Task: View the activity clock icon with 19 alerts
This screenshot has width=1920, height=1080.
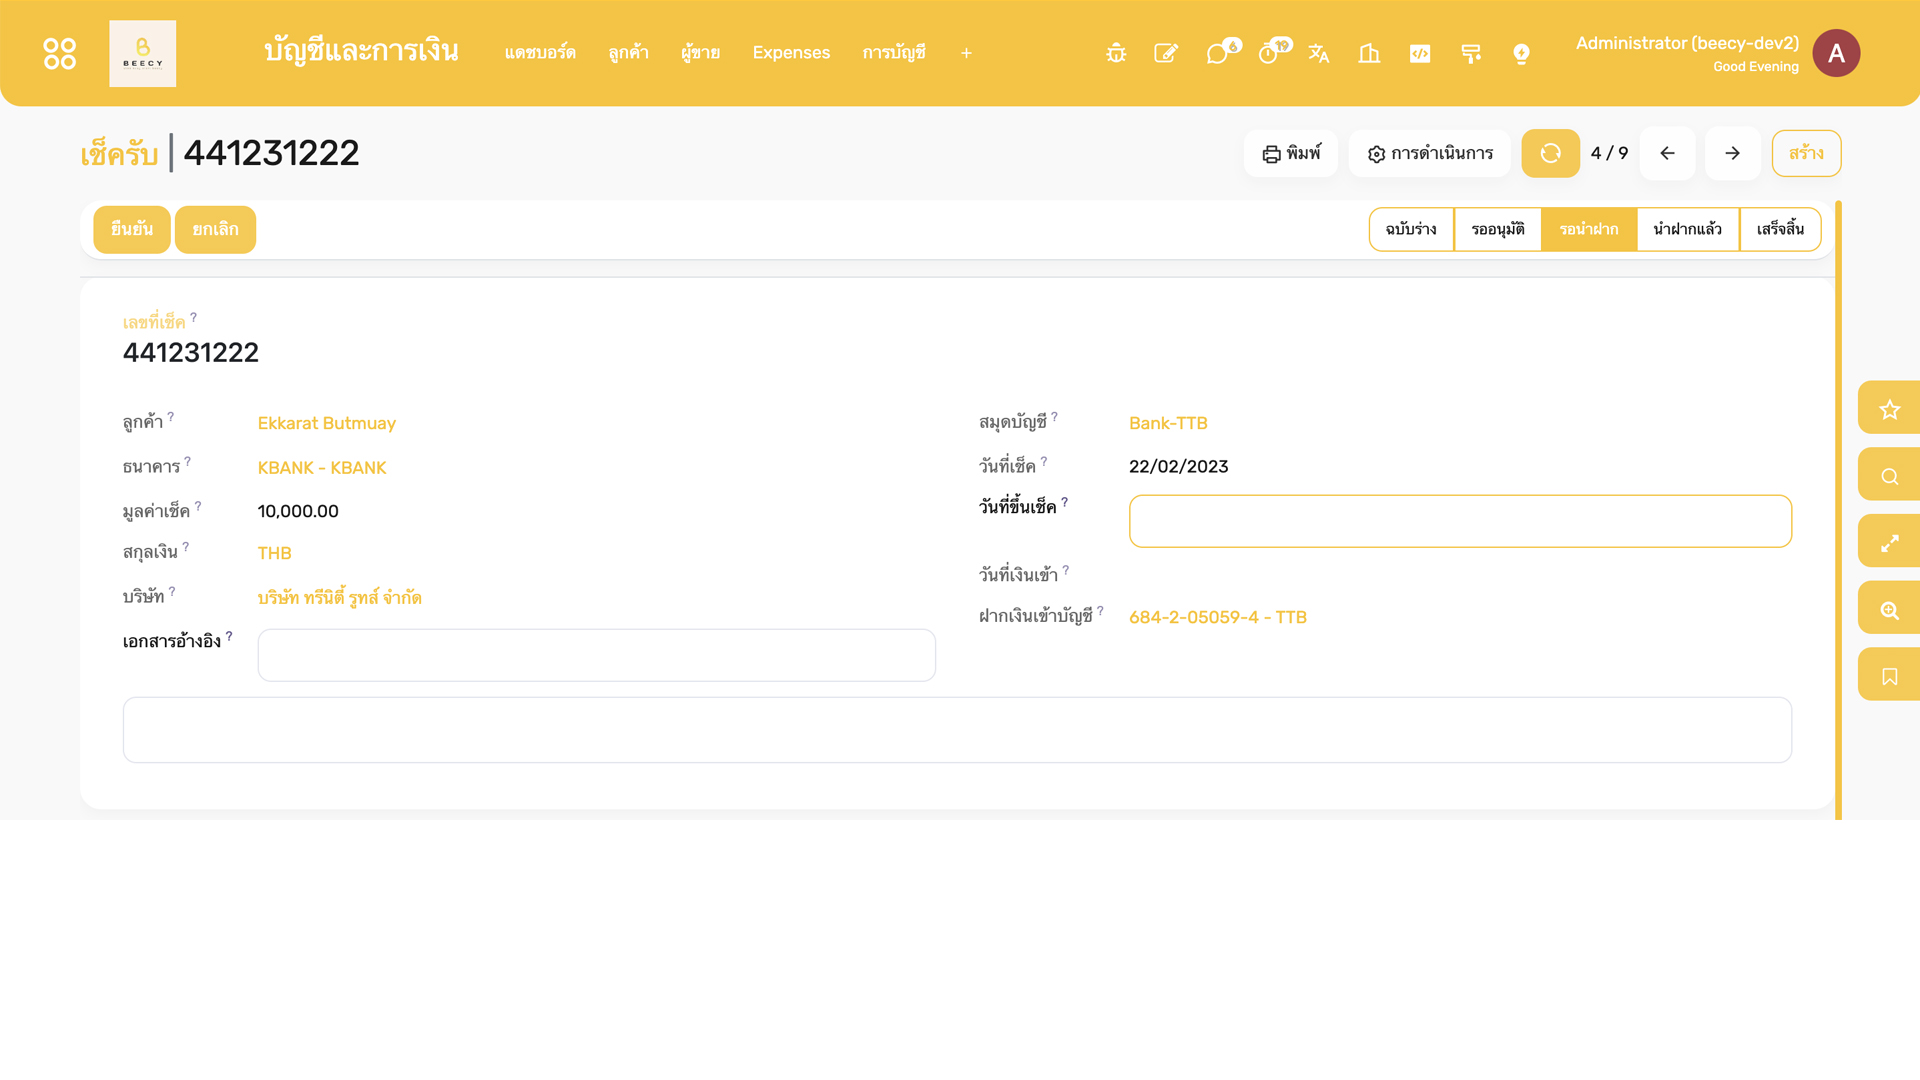Action: 1269,53
